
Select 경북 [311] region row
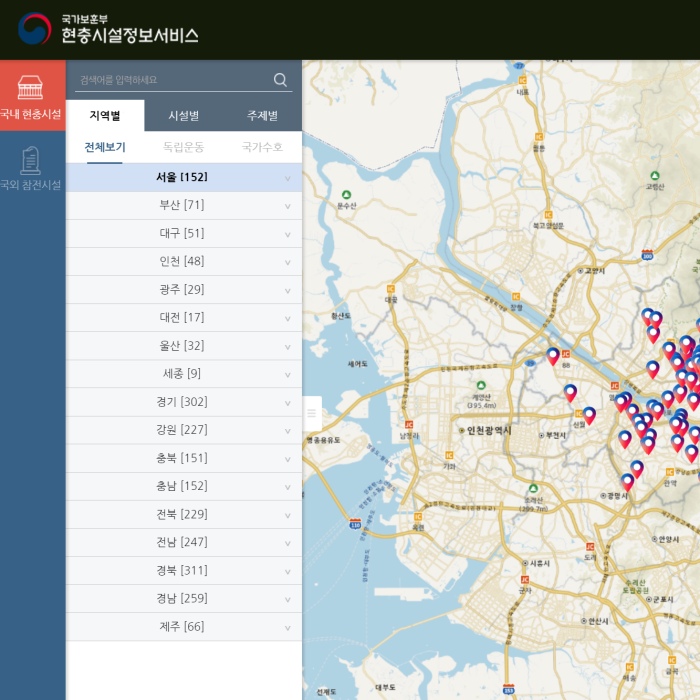(x=184, y=570)
